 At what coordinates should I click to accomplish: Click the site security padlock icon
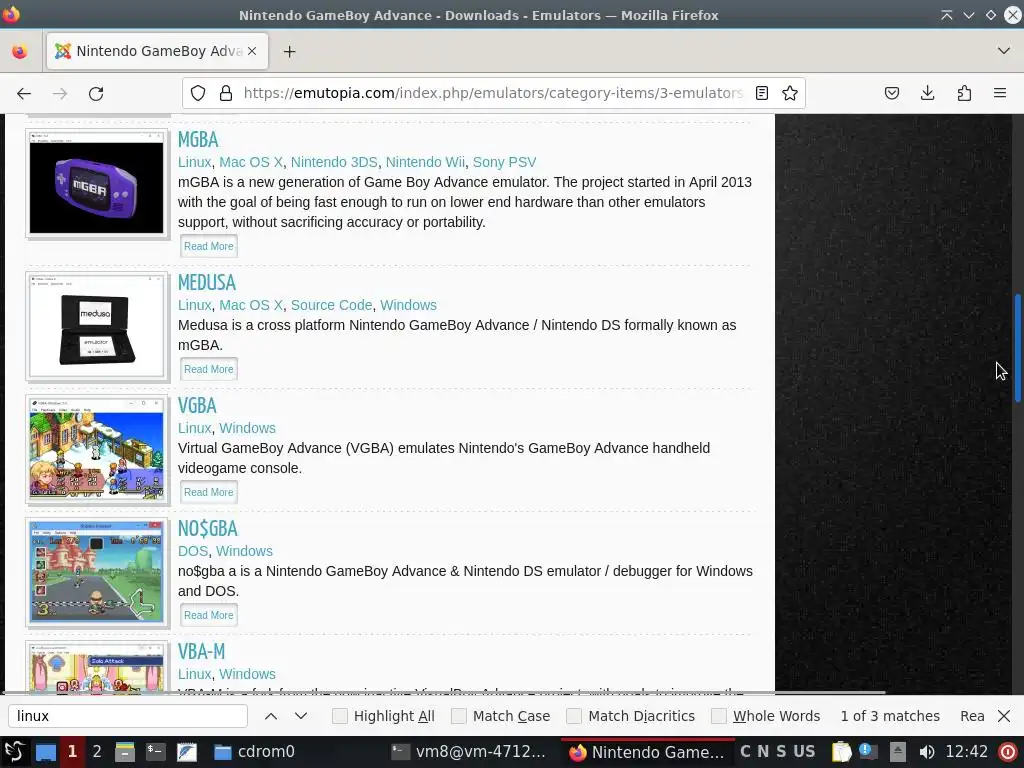tap(226, 93)
